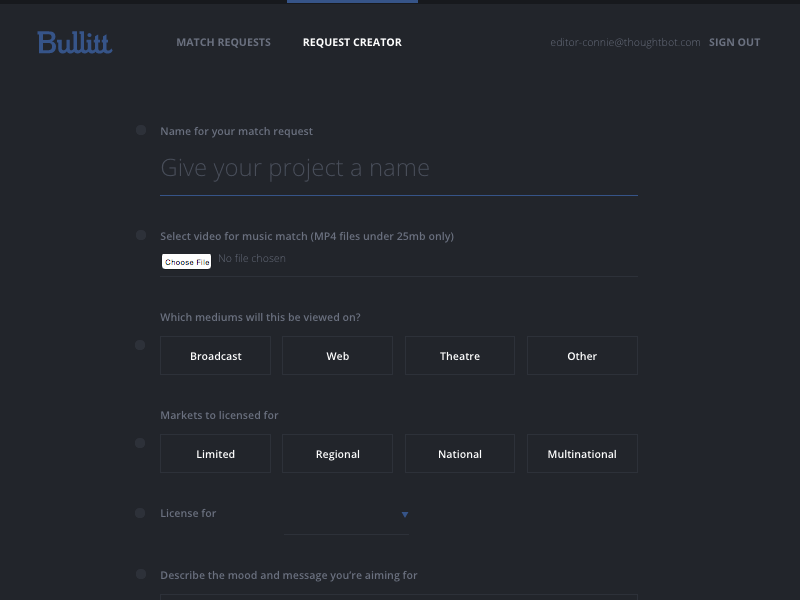Select the Other medium option
Viewport: 800px width, 600px height.
click(x=582, y=356)
